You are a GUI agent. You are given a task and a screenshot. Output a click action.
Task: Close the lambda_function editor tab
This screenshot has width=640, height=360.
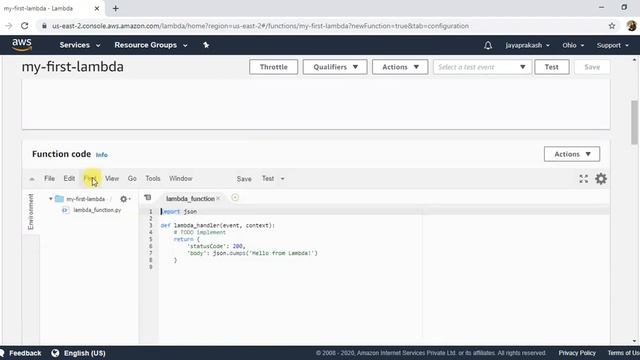(x=218, y=198)
